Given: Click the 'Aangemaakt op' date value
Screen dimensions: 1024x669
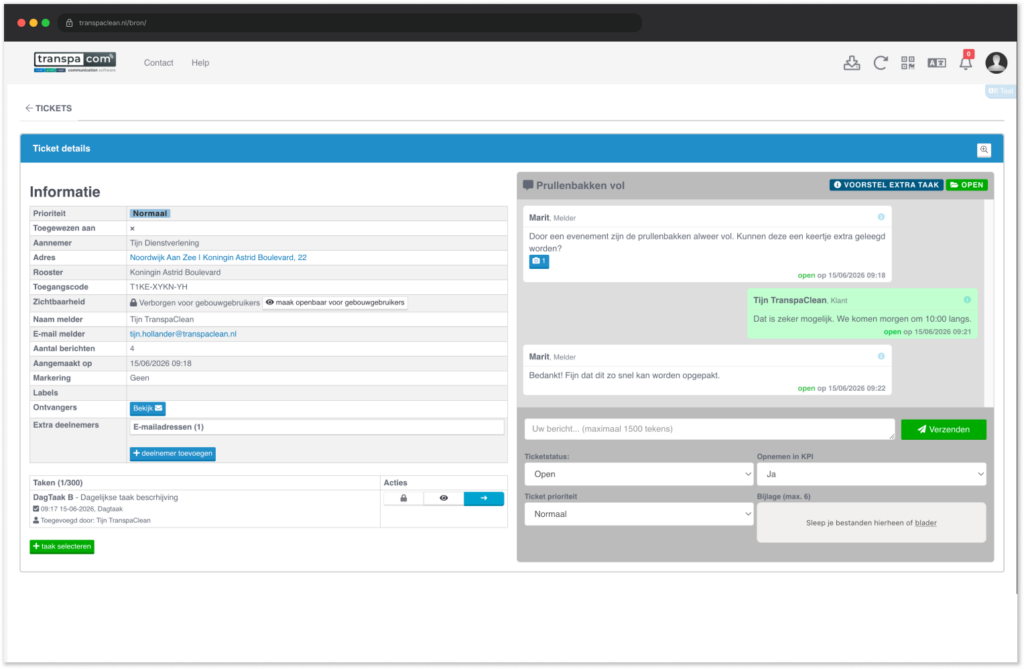Looking at the screenshot, I should click(161, 363).
